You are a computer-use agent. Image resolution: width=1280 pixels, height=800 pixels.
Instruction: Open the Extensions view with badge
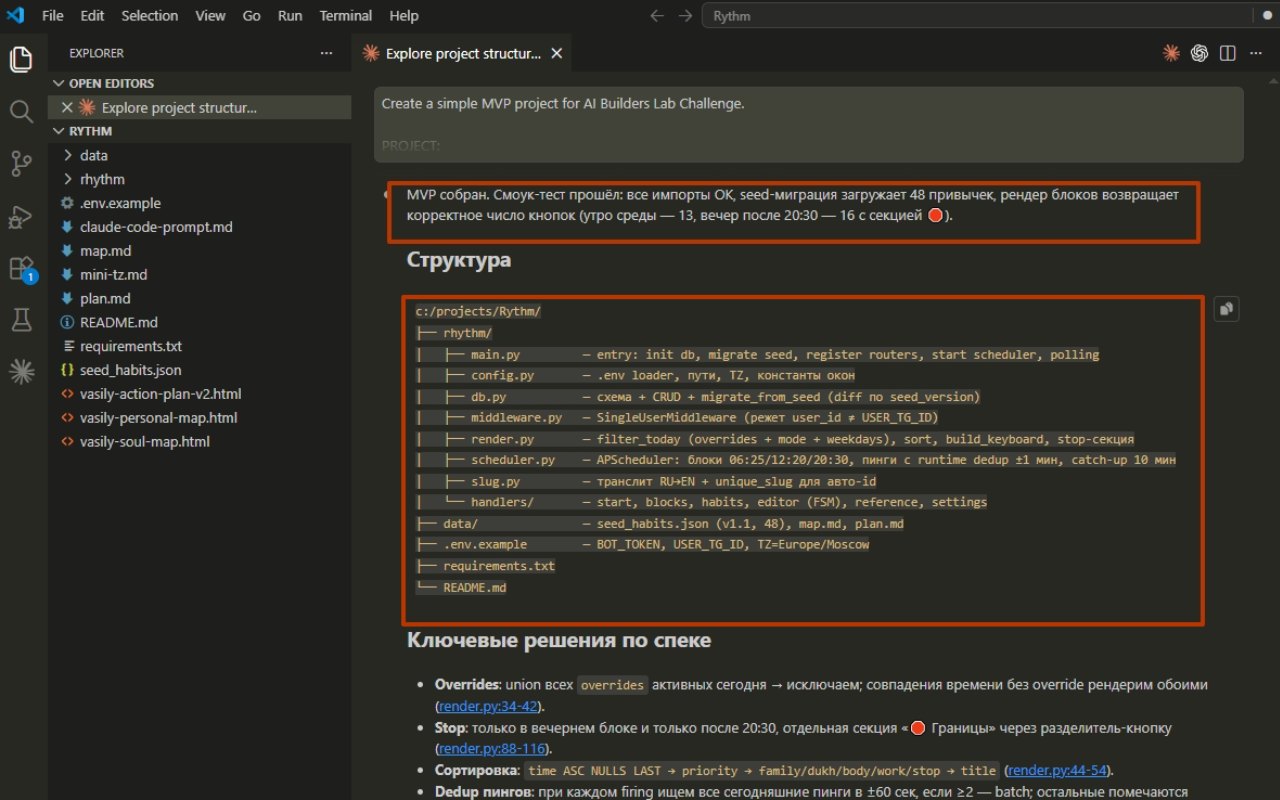pos(21,268)
